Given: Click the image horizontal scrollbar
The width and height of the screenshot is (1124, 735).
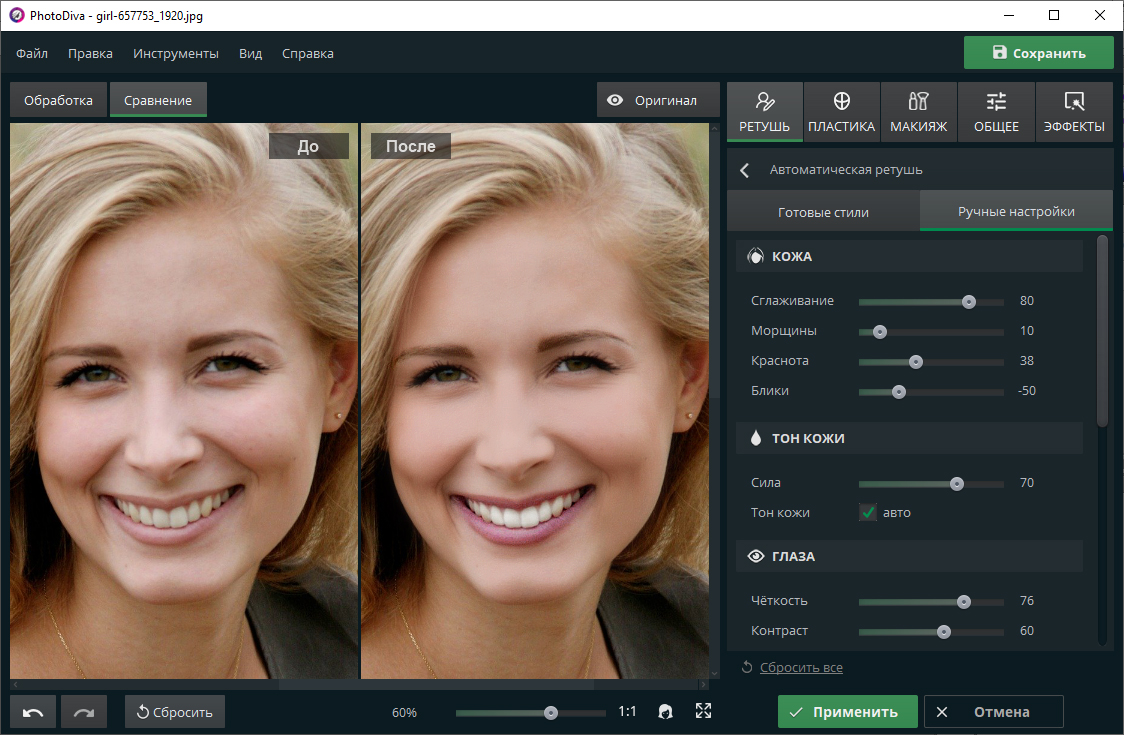Looking at the screenshot, I should (436, 685).
